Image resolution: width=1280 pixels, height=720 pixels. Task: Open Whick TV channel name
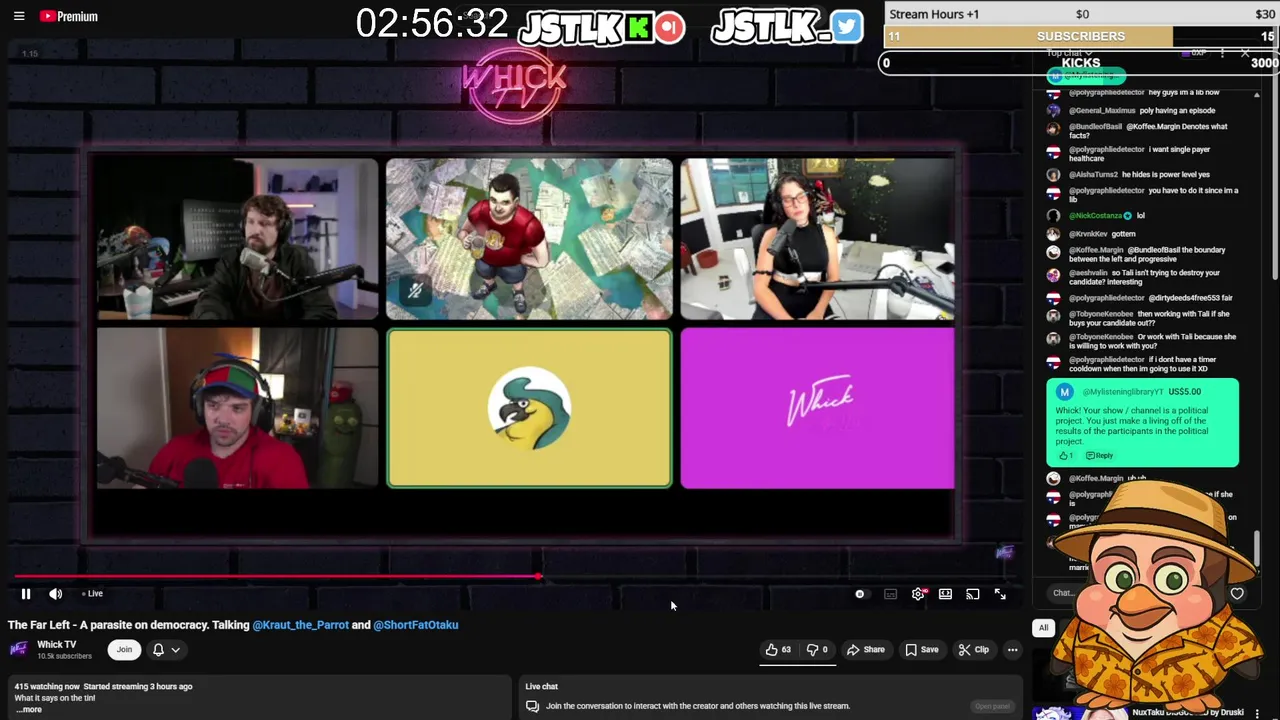click(x=57, y=645)
